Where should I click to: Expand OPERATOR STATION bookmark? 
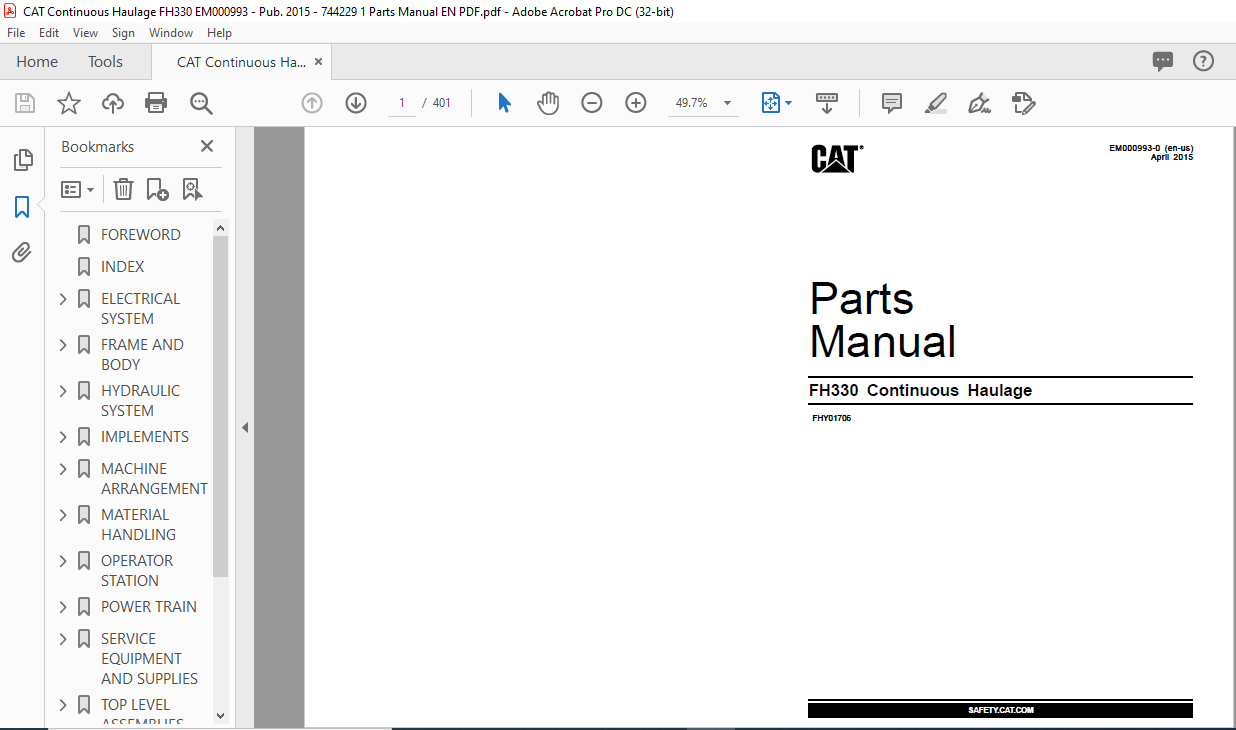[x=63, y=561]
